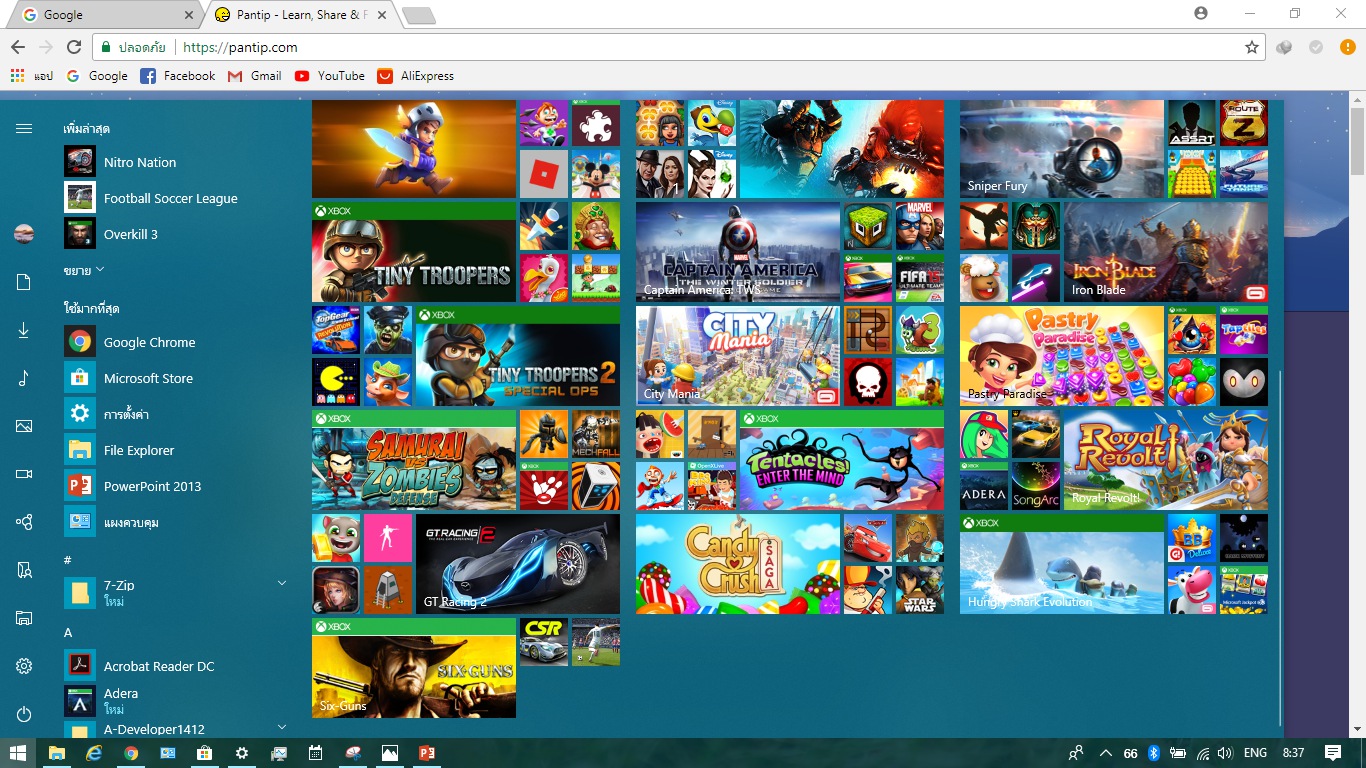This screenshot has height=768, width=1366.
Task: Open the Mickey Mouse small tile
Action: coord(596,174)
